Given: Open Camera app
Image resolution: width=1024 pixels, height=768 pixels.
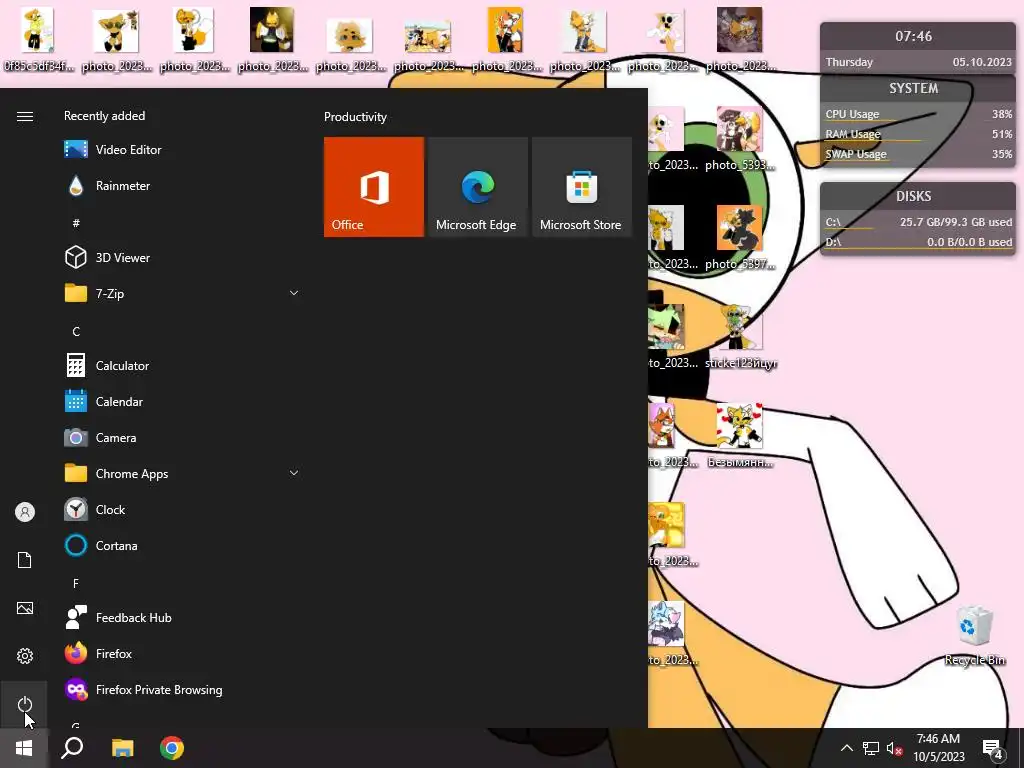Looking at the screenshot, I should [183, 438].
